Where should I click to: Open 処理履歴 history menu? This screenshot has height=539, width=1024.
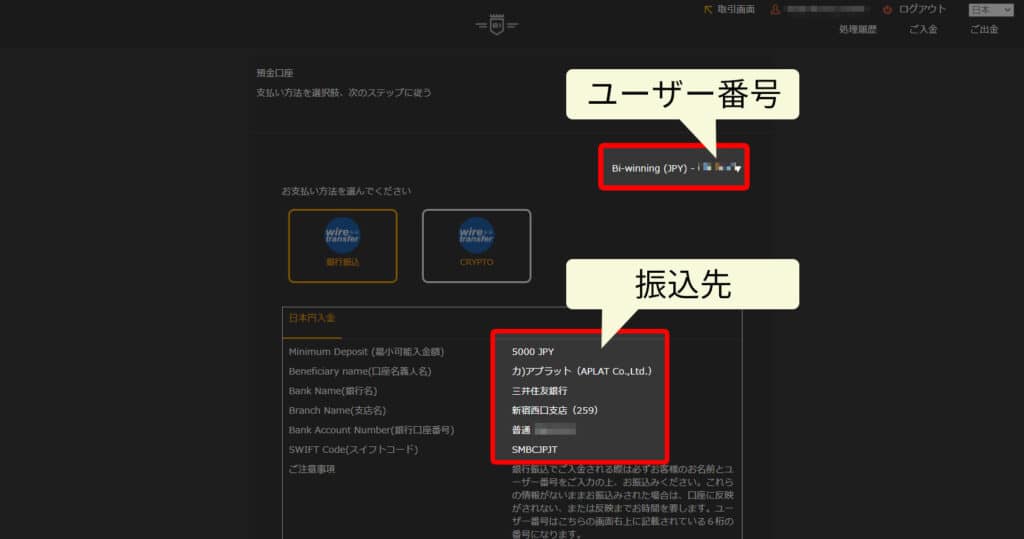(x=857, y=29)
